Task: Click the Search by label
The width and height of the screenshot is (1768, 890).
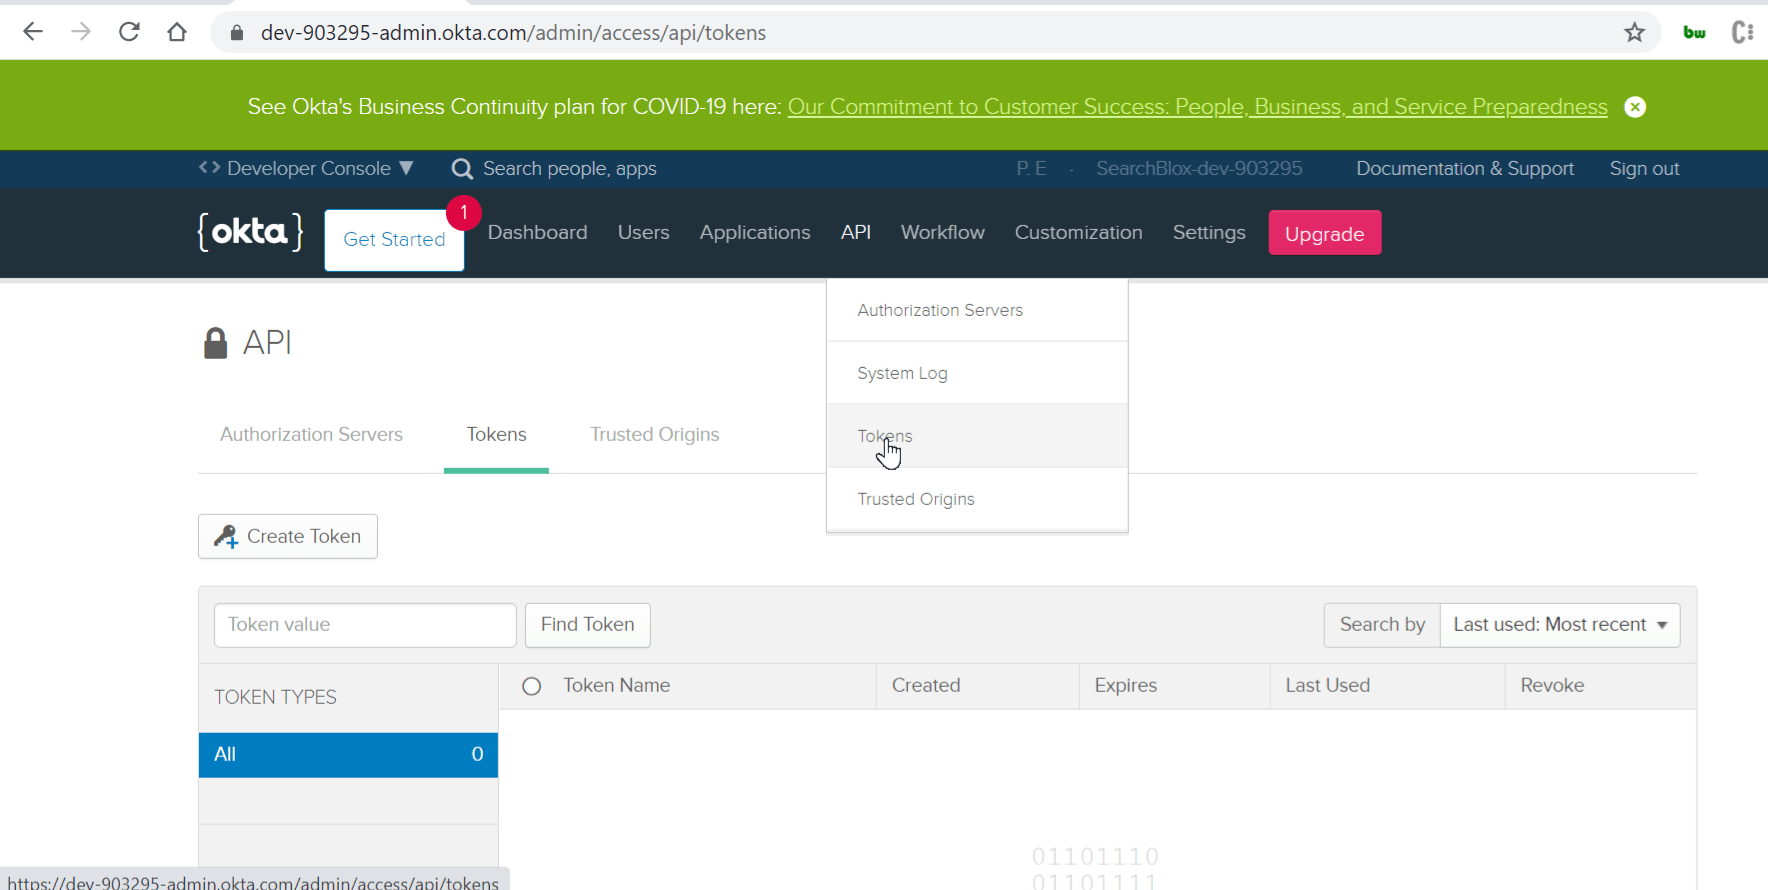Action: [1382, 625]
